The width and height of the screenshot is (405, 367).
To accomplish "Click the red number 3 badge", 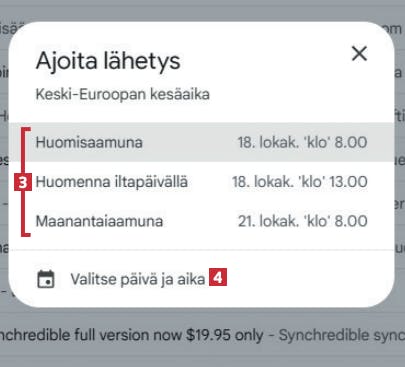I will 23,182.
